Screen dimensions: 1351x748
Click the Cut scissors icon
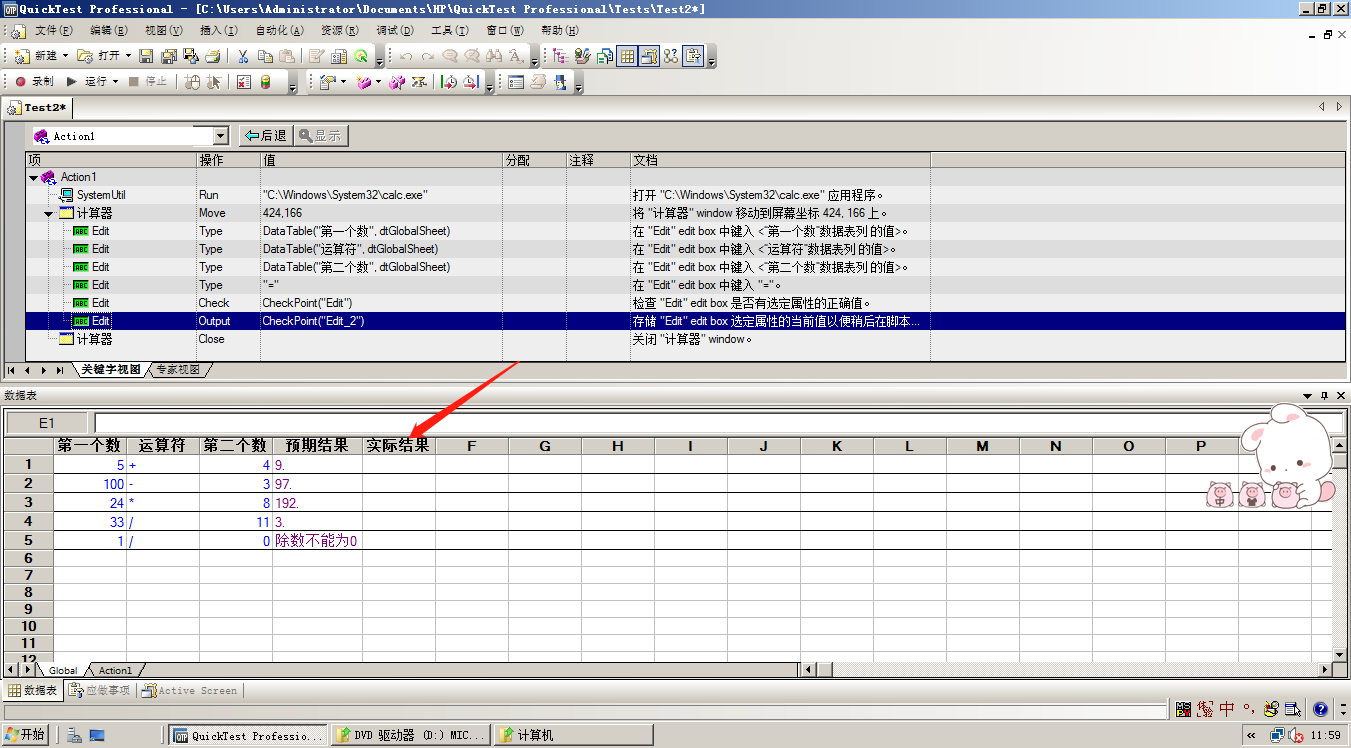pyautogui.click(x=243, y=56)
